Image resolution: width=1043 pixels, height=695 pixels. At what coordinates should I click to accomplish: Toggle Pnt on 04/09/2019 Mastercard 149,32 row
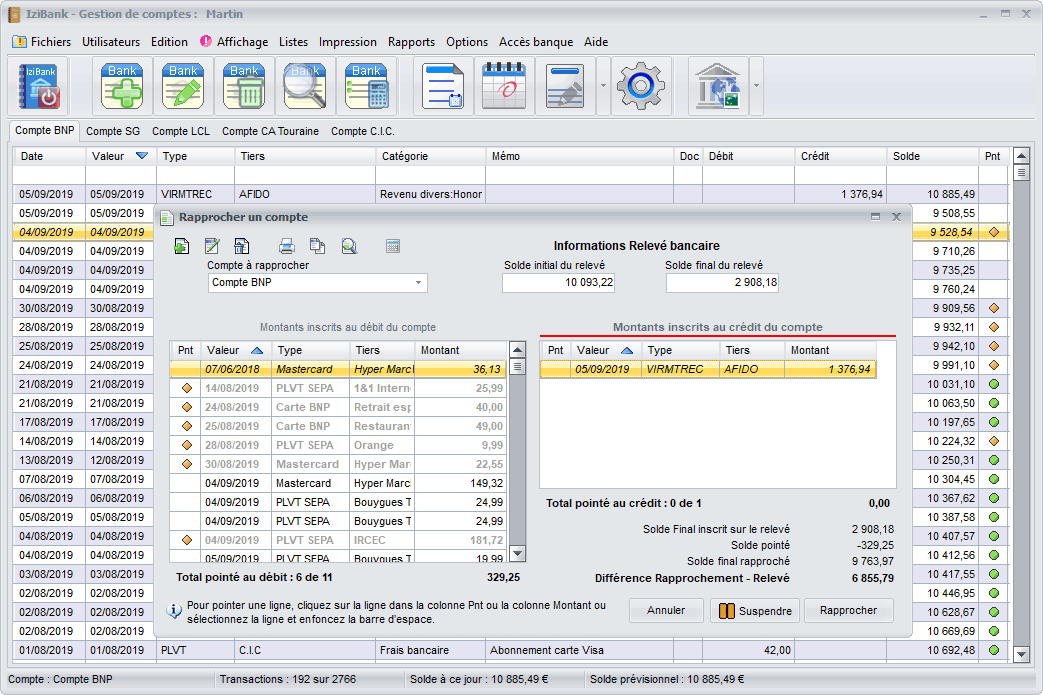[x=186, y=483]
